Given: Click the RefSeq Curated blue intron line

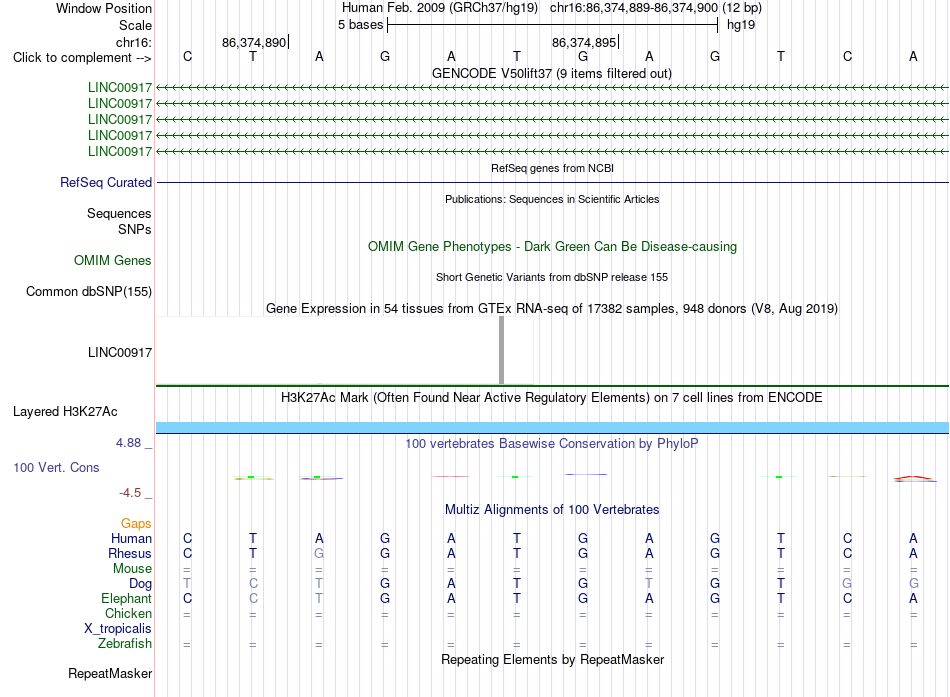Looking at the screenshot, I should 553,182.
